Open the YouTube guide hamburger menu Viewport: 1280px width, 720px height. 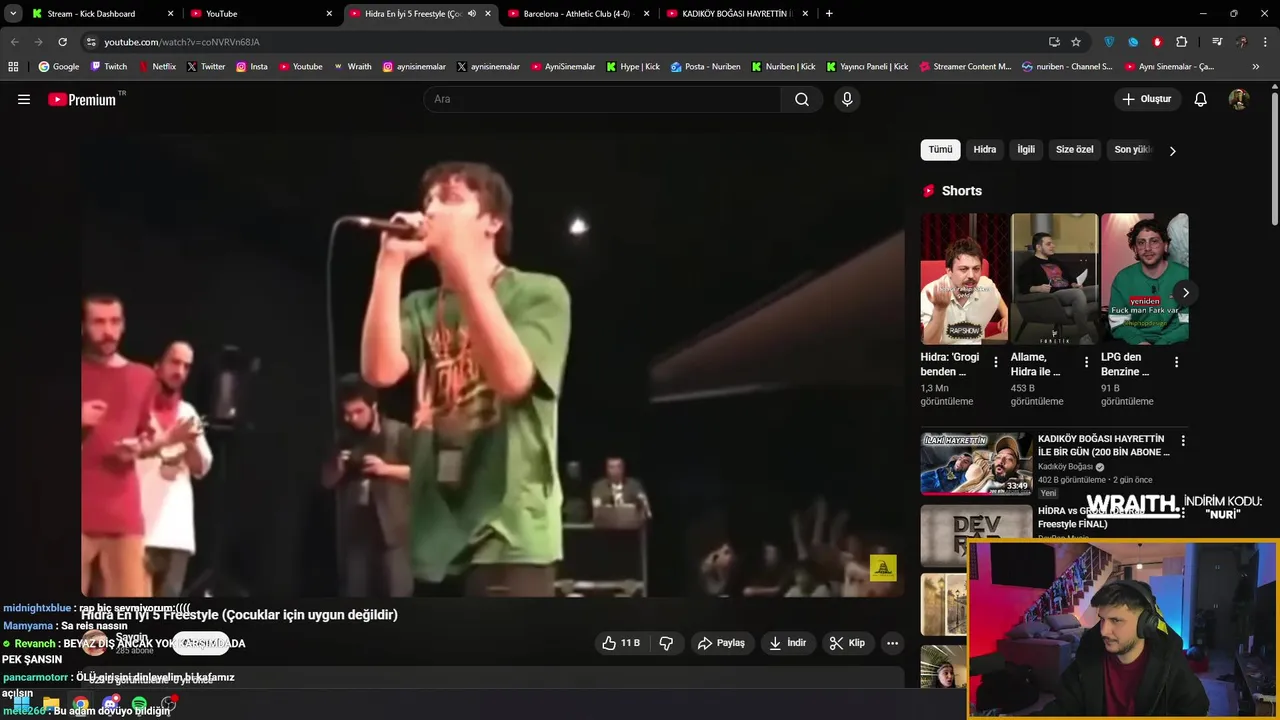[24, 99]
